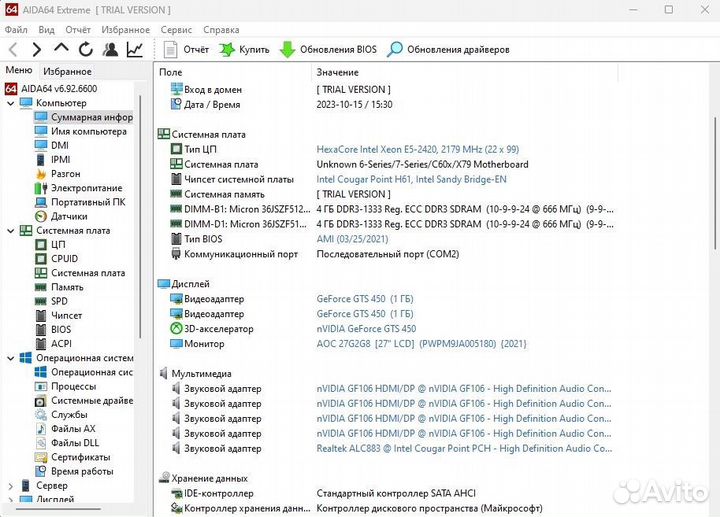720x517 pixels.
Task: Open Электропитание in the tree
Action: coord(79,188)
